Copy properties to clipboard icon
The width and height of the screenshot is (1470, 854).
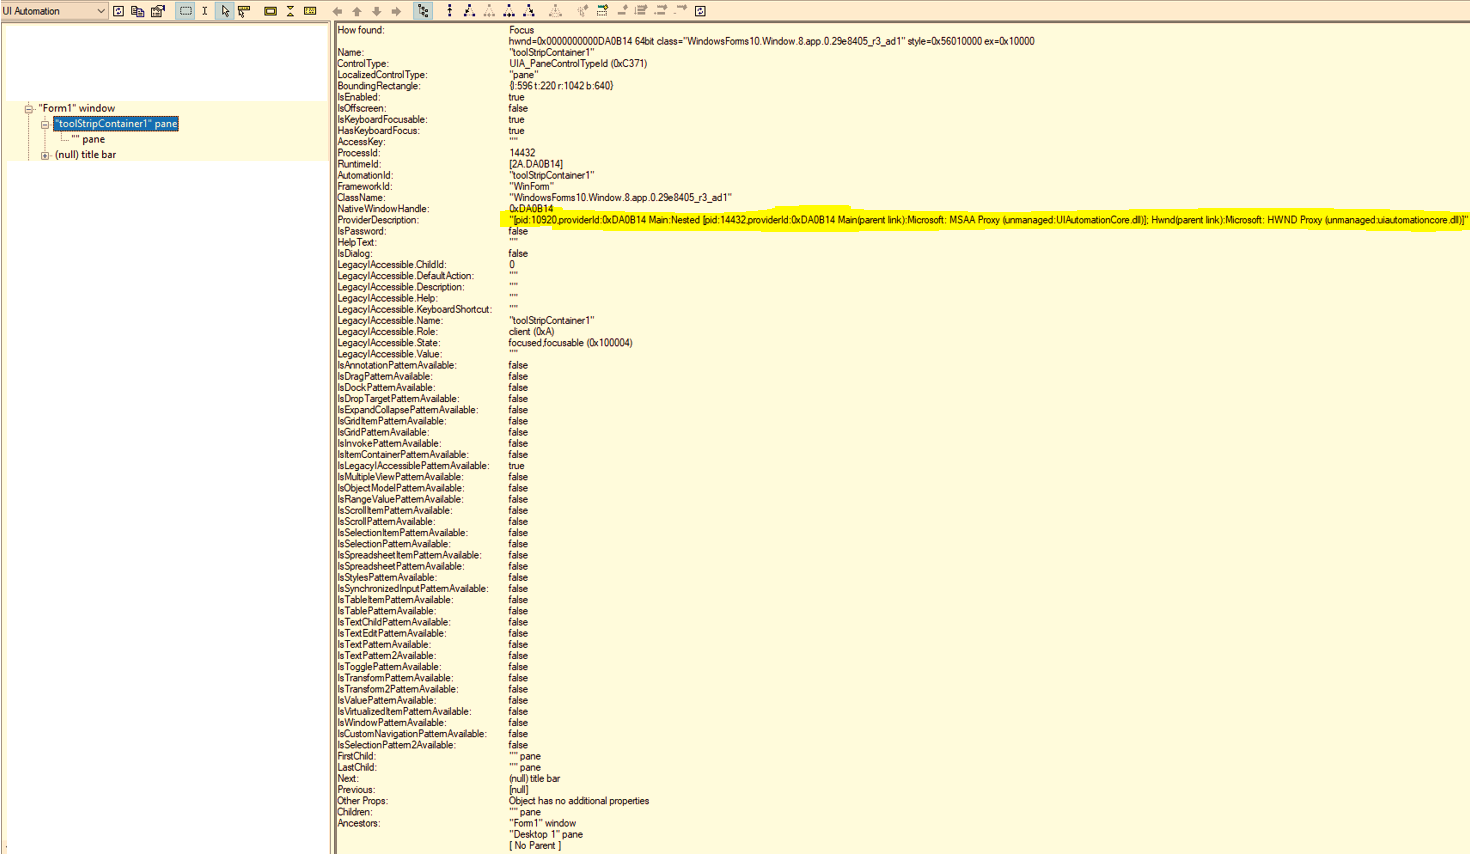coord(138,11)
